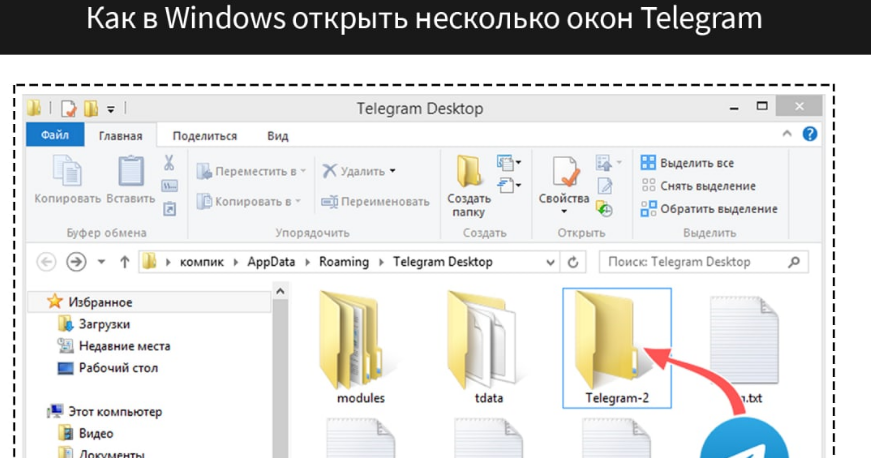Collapse the ribbon with the chevron
871x458 pixels.
(x=787, y=134)
